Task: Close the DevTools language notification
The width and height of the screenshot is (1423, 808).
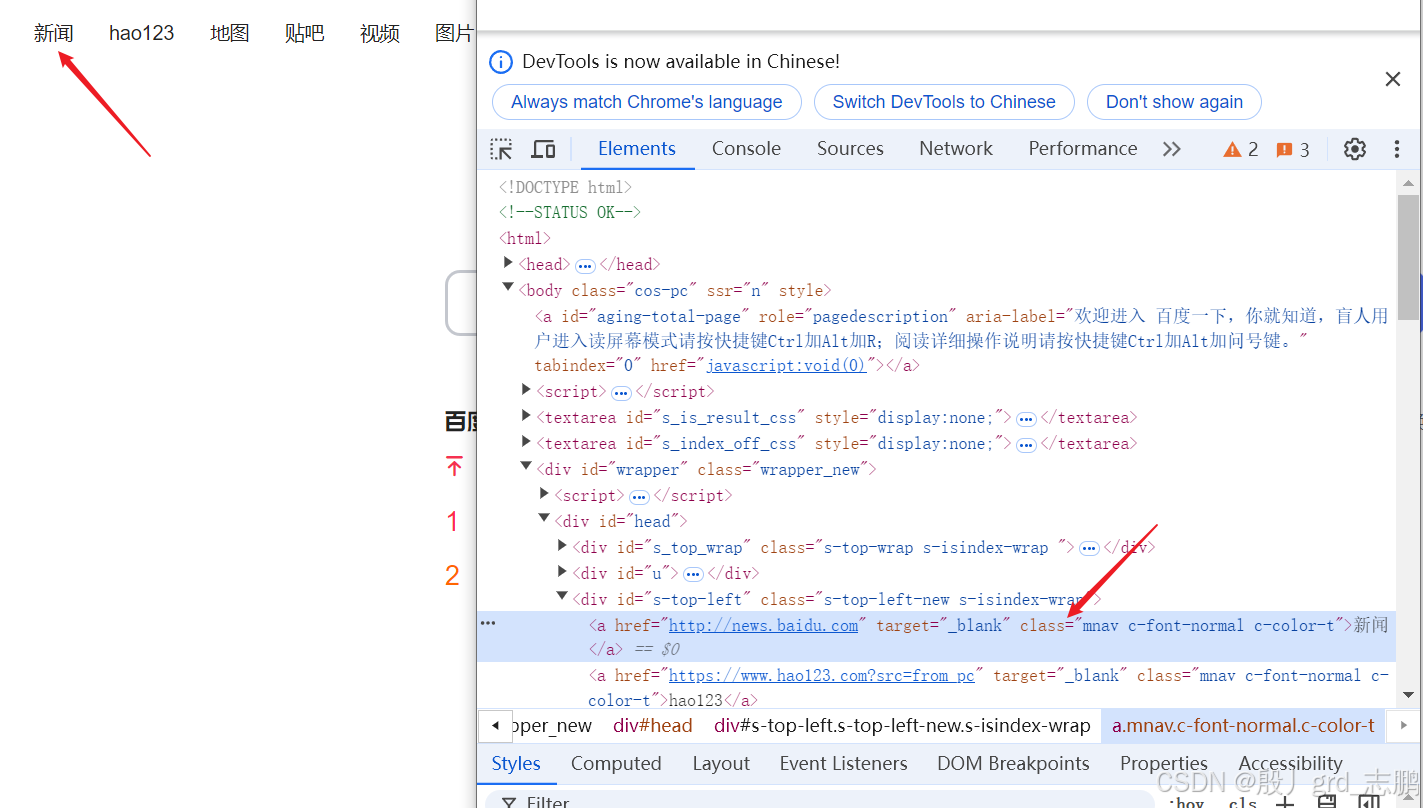Action: 1392,79
